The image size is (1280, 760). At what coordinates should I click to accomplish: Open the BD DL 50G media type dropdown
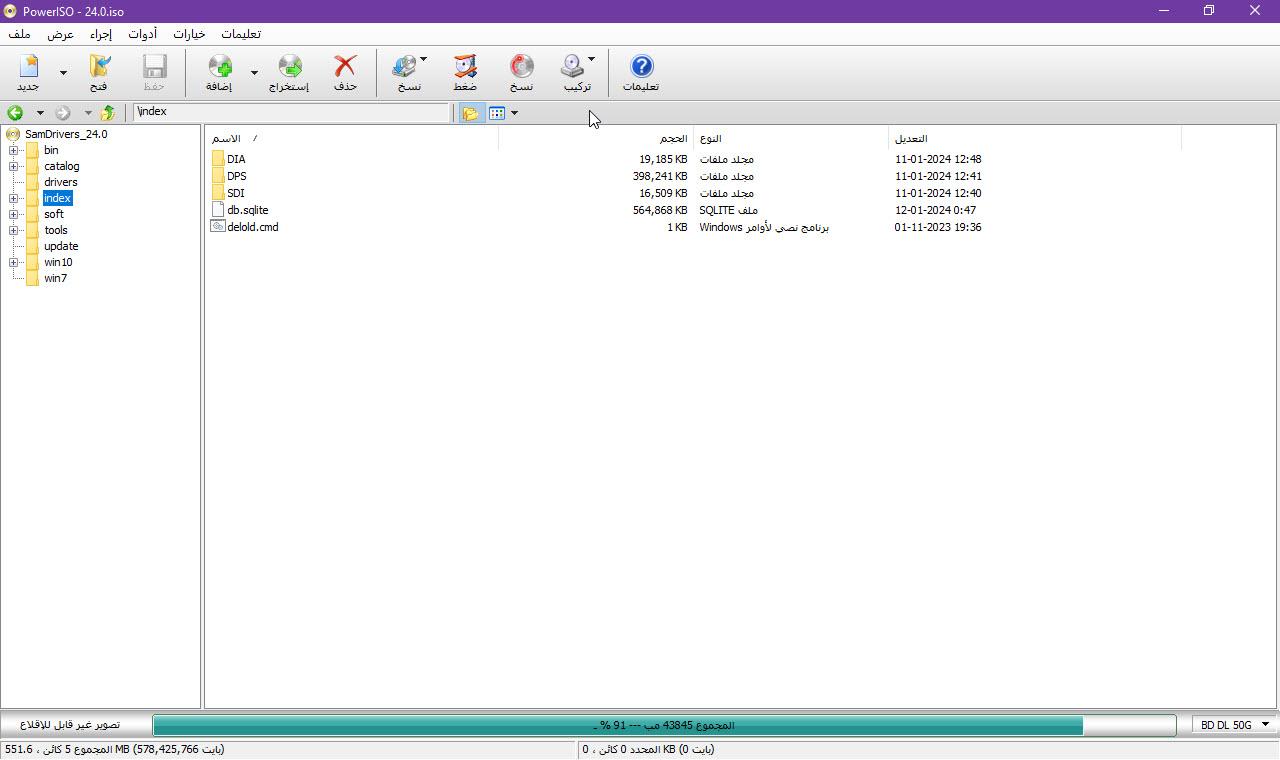(x=1235, y=725)
